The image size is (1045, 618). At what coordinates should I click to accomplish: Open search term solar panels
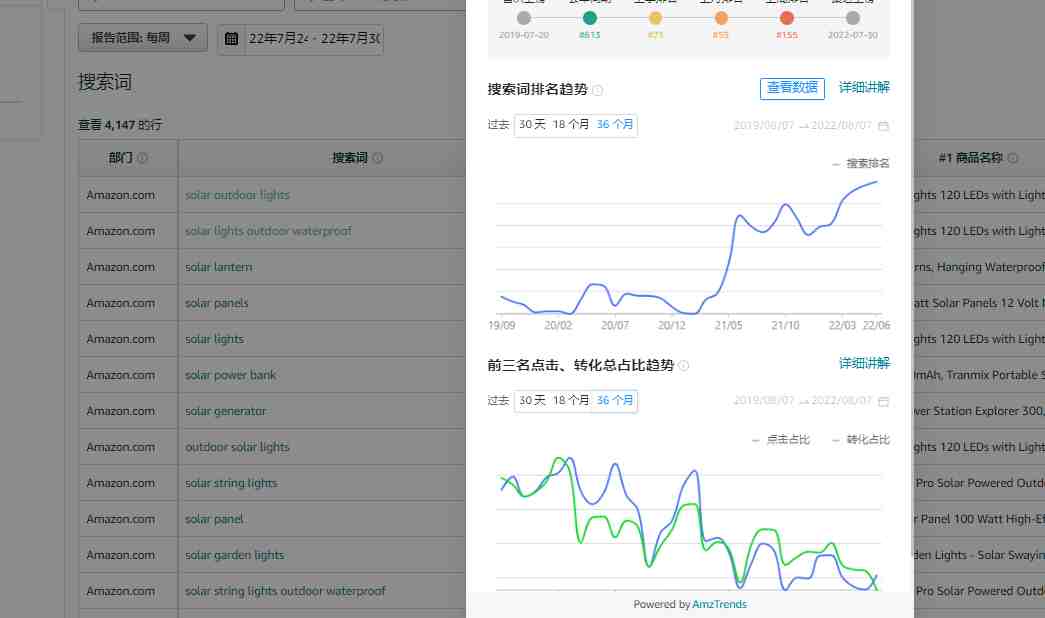(x=217, y=303)
